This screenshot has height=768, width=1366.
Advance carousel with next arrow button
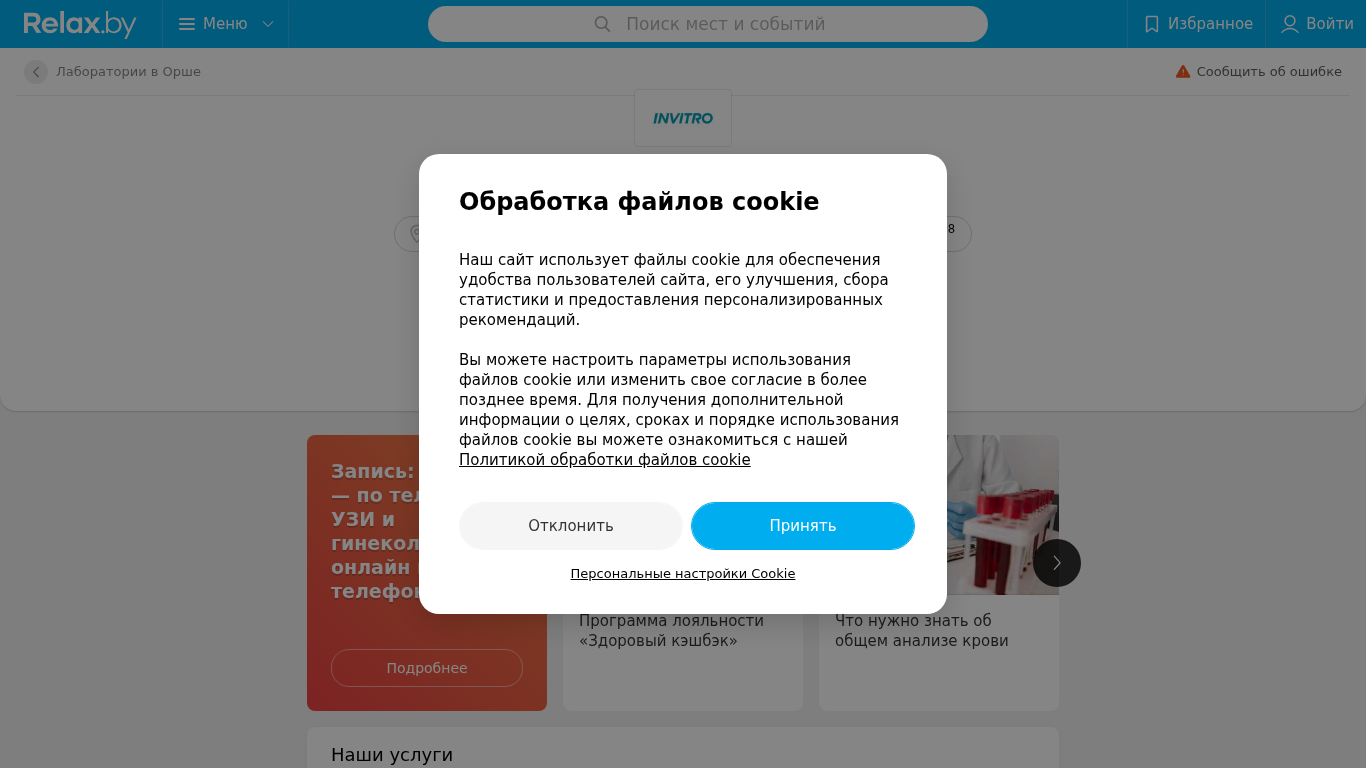click(x=1057, y=563)
